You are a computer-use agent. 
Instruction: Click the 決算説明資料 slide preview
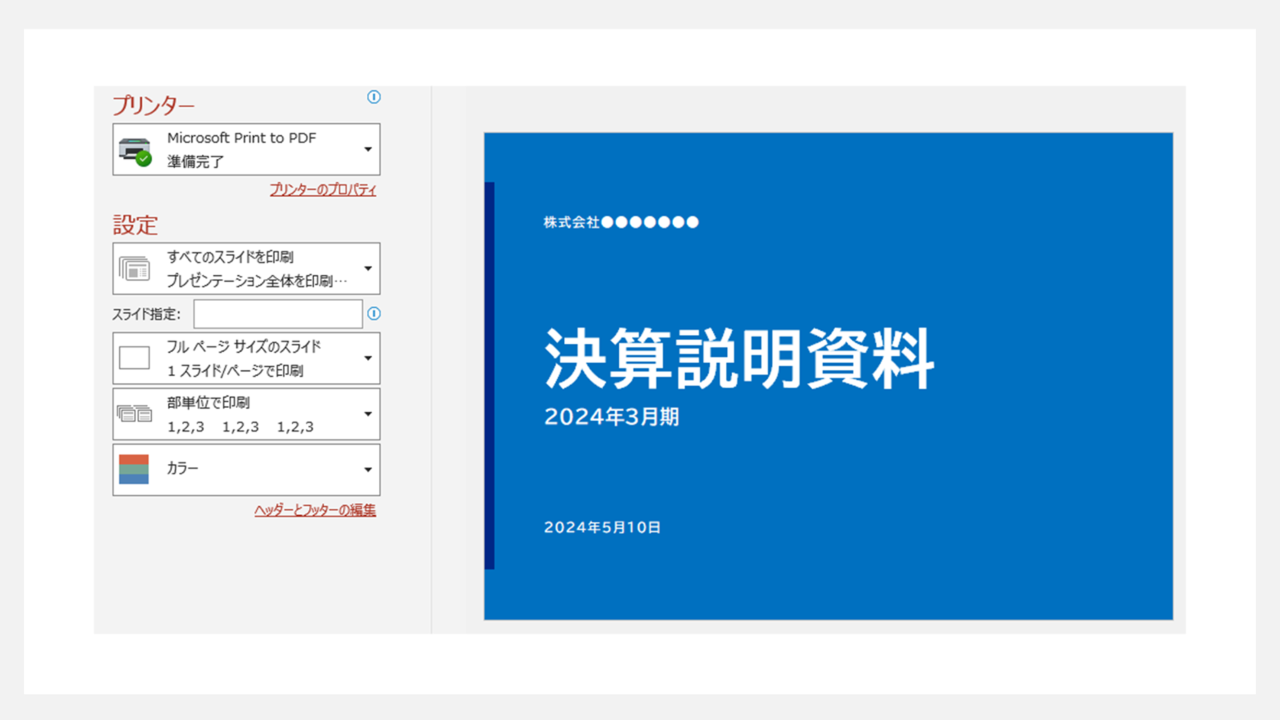828,376
